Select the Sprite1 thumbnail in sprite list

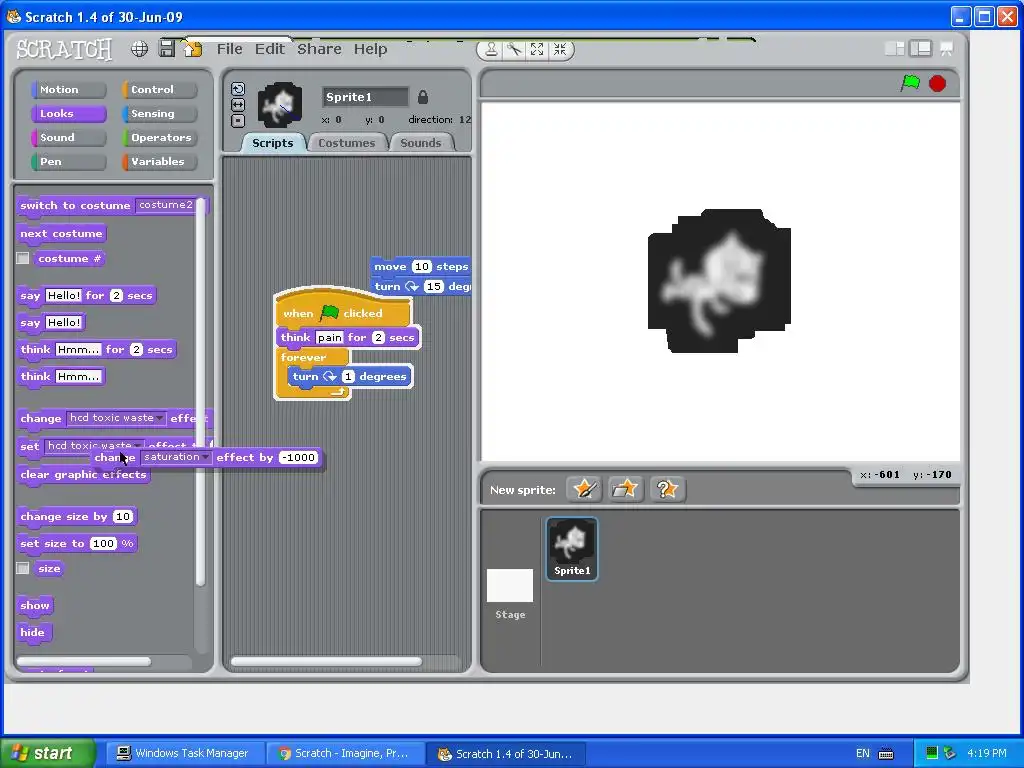(572, 549)
